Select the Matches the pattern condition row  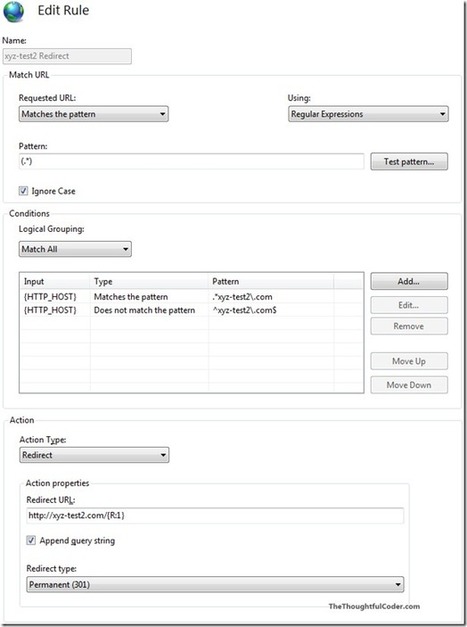click(x=192, y=297)
